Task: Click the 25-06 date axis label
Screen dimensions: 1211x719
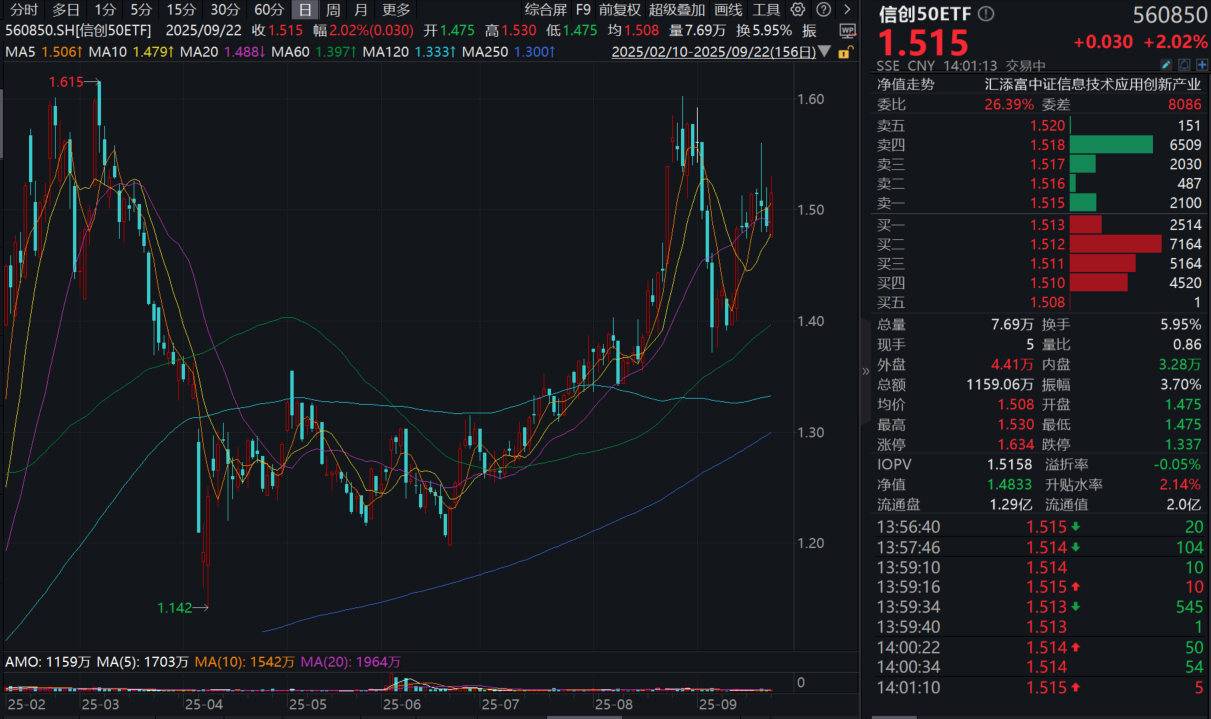Action: click(402, 705)
